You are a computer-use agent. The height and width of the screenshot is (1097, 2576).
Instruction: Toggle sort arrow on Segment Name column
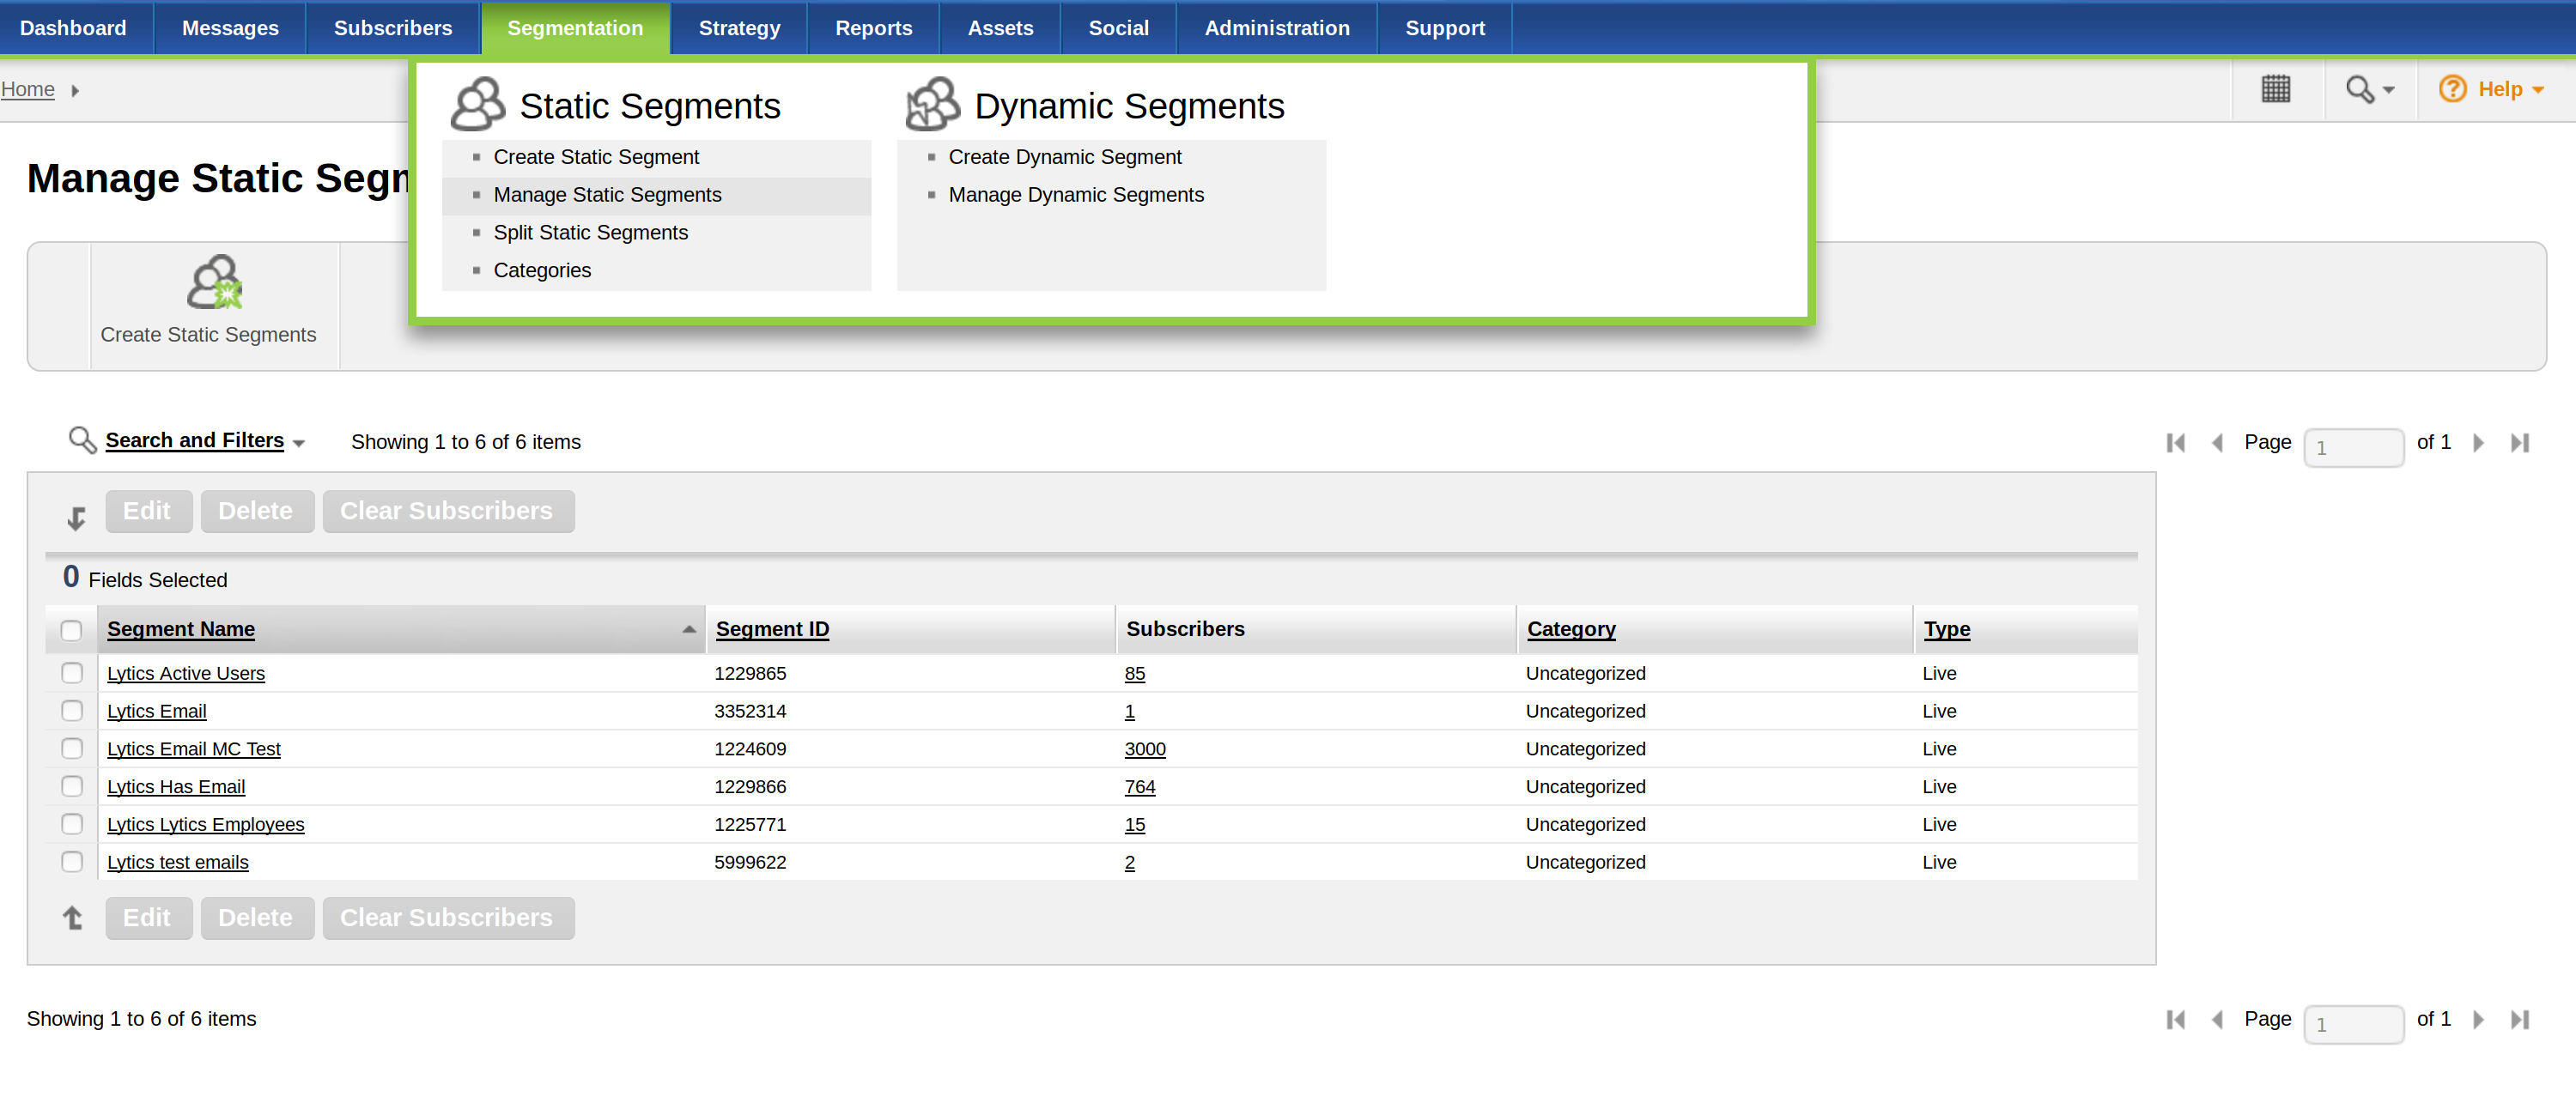pos(688,629)
